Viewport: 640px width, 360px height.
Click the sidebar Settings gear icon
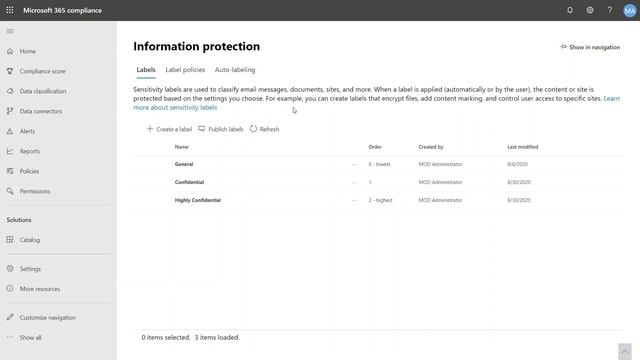[10, 269]
